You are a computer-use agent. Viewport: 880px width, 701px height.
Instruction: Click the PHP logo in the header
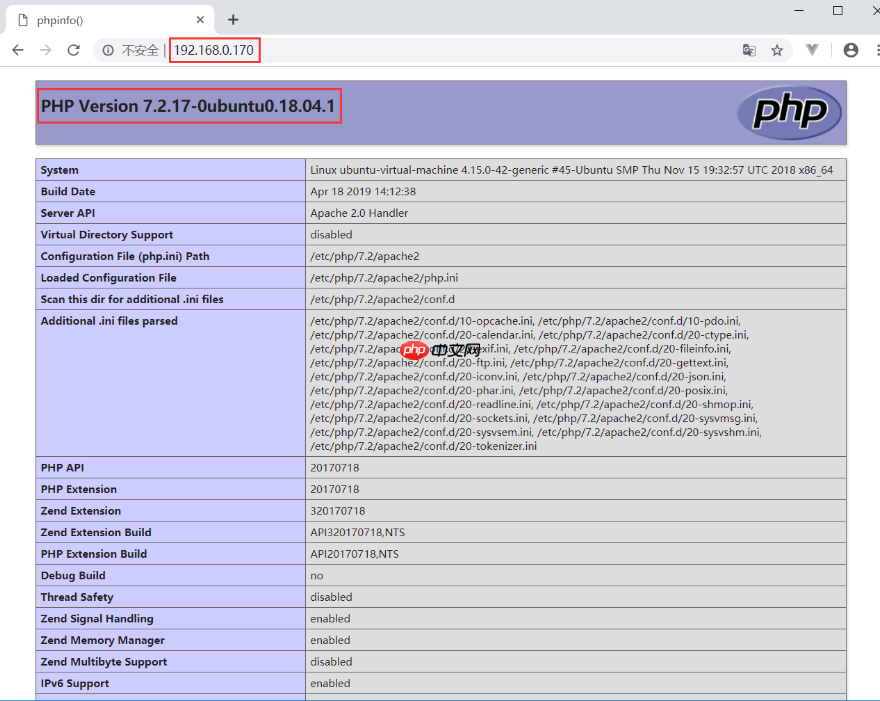click(789, 112)
